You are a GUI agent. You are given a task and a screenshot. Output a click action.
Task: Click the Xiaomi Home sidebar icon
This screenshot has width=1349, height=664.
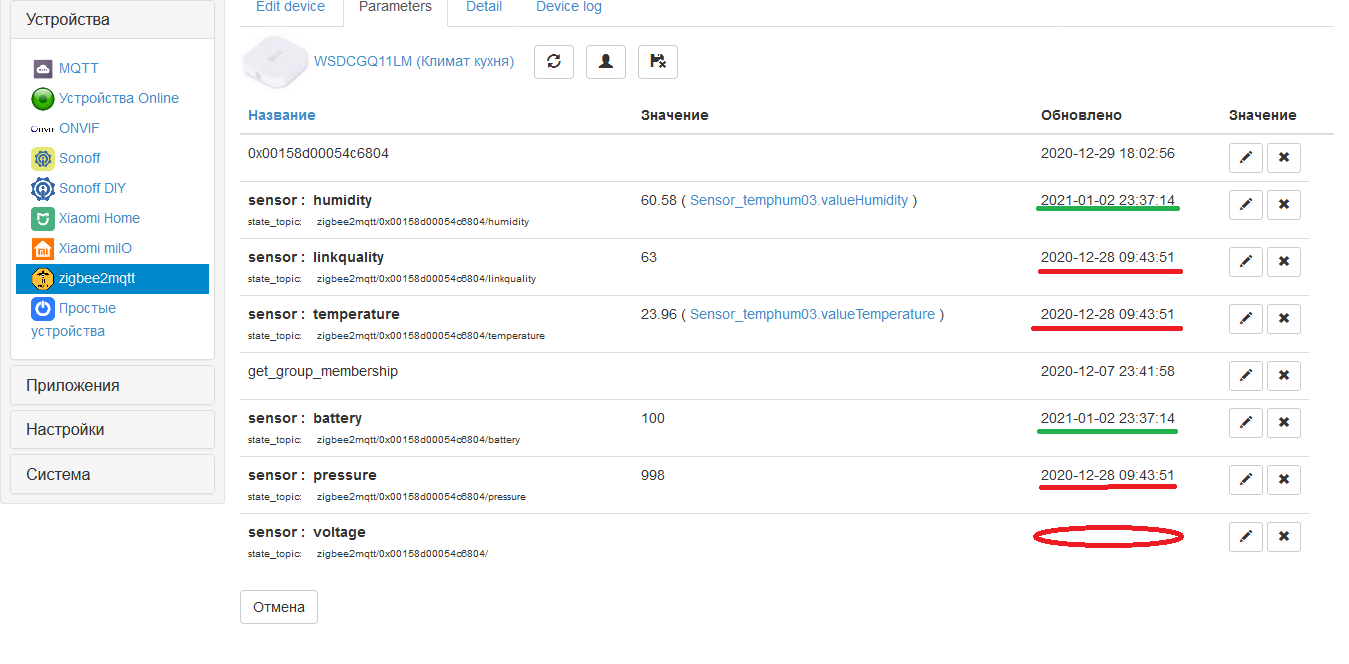coord(41,218)
